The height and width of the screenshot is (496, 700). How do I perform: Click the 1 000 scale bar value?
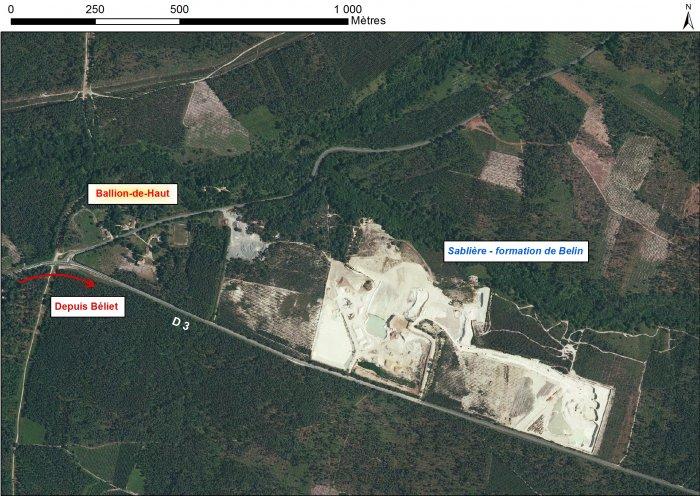click(x=348, y=9)
